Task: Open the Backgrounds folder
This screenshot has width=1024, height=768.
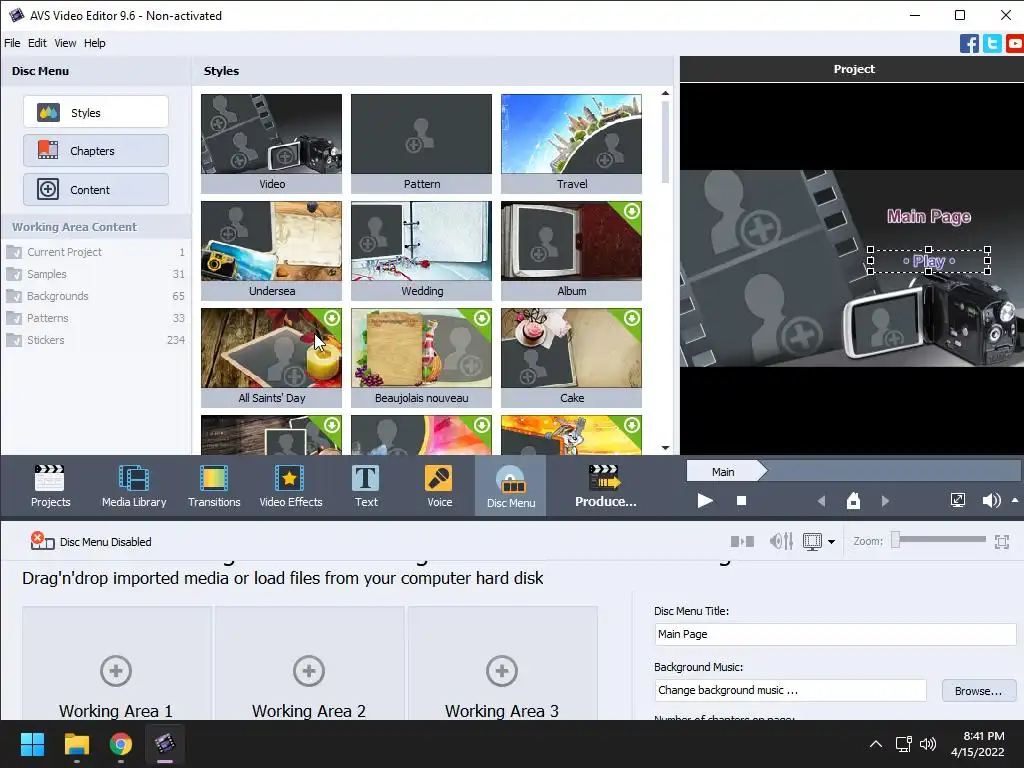Action: [95, 296]
